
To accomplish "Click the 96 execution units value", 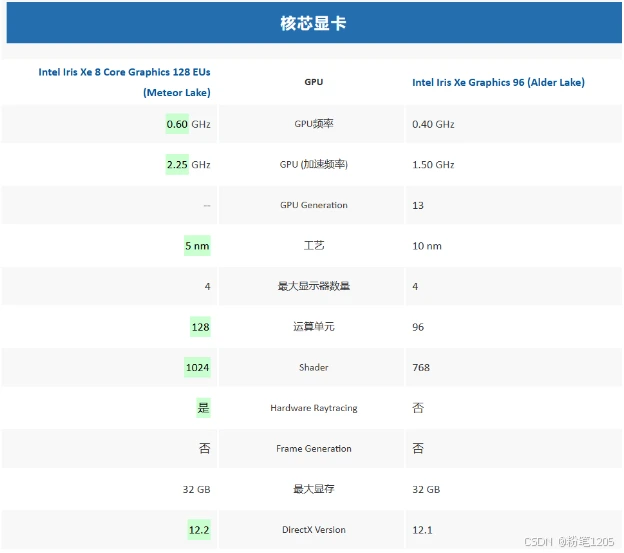I will pyautogui.click(x=418, y=327).
